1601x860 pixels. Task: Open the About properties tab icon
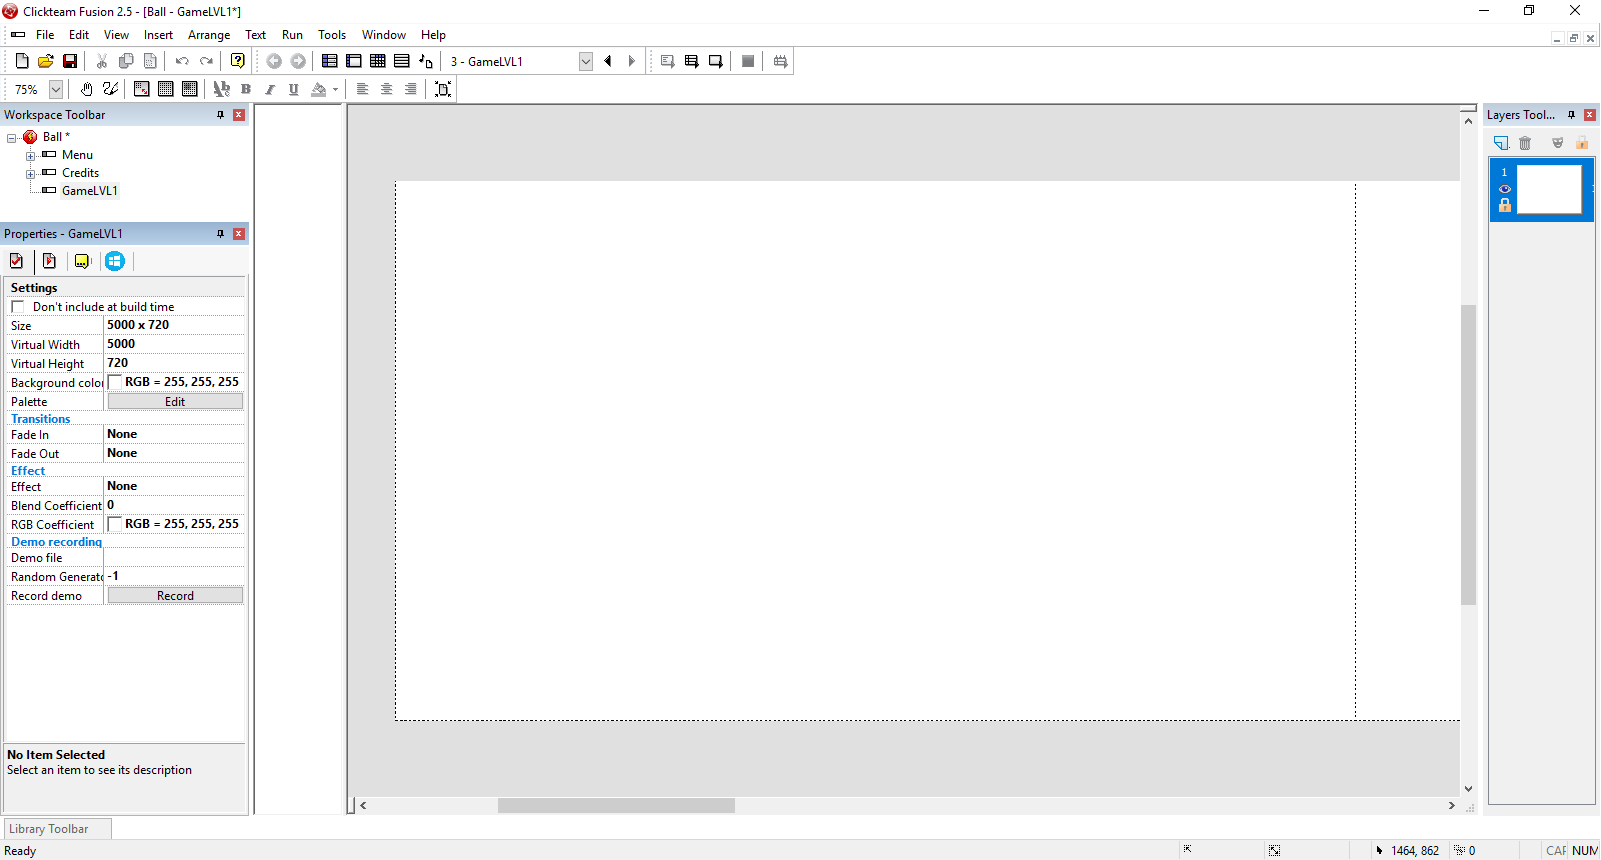[x=82, y=261]
